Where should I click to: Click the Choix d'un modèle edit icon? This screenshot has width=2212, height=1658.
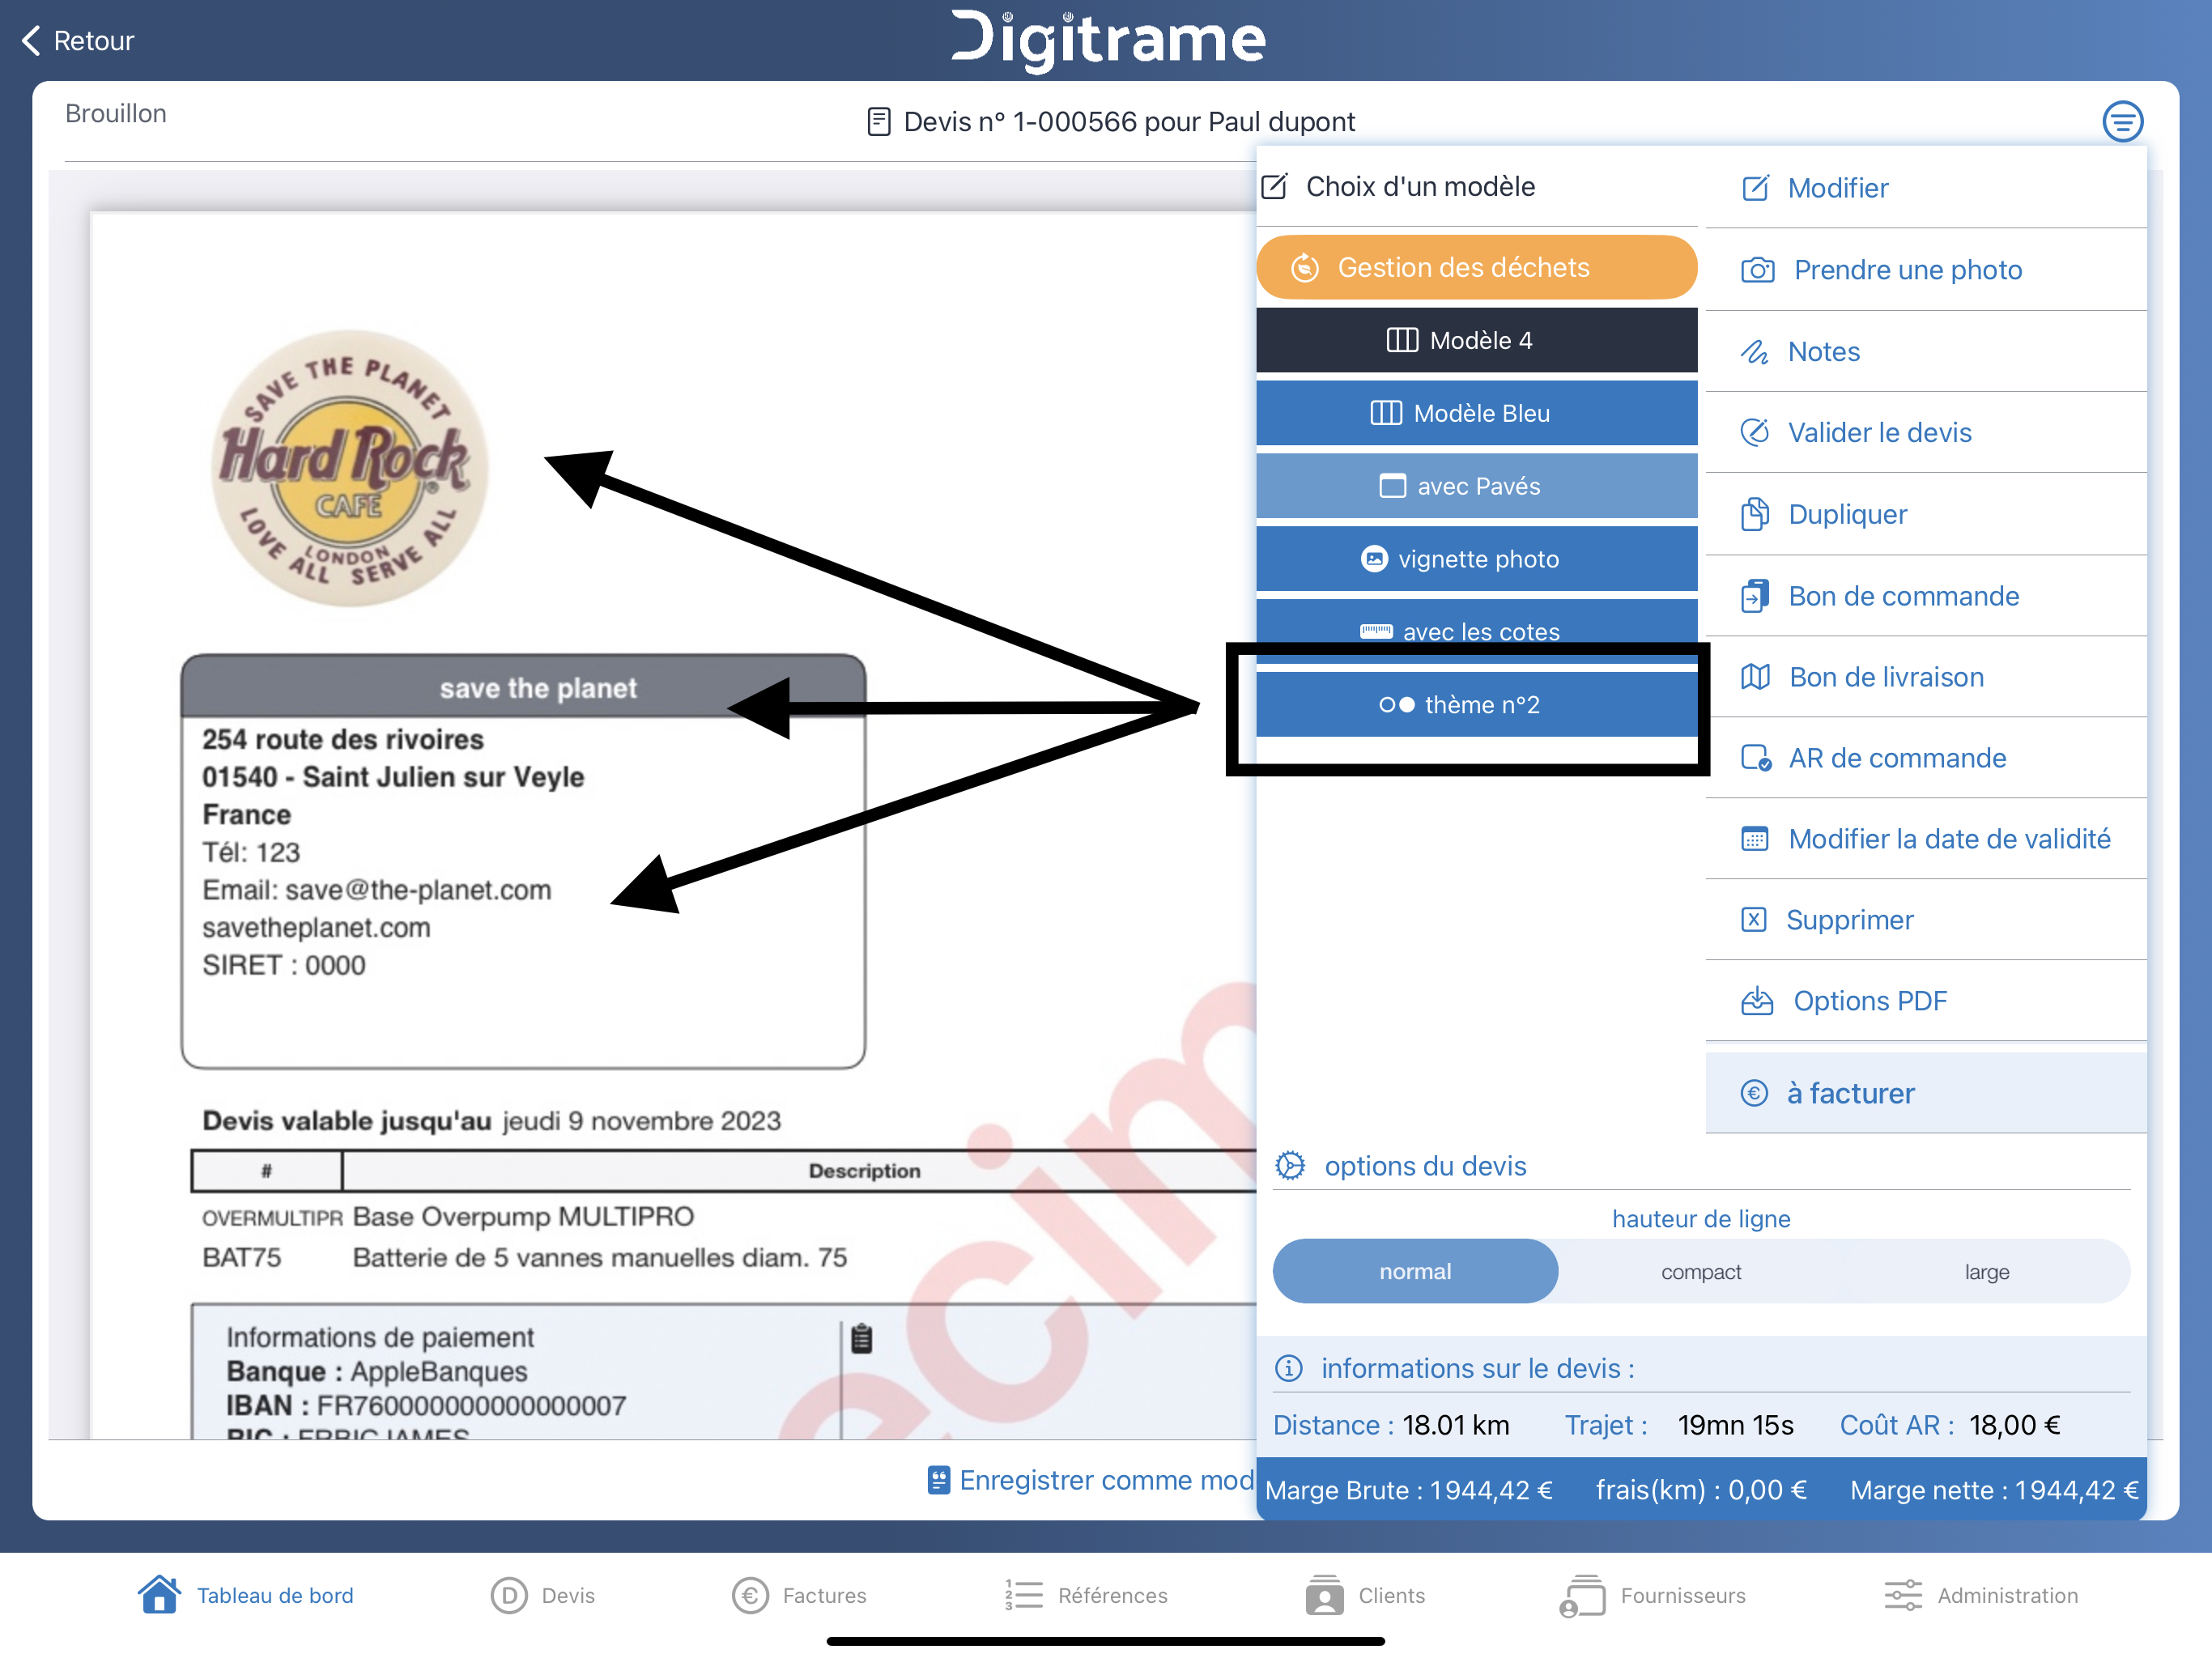[x=1275, y=186]
